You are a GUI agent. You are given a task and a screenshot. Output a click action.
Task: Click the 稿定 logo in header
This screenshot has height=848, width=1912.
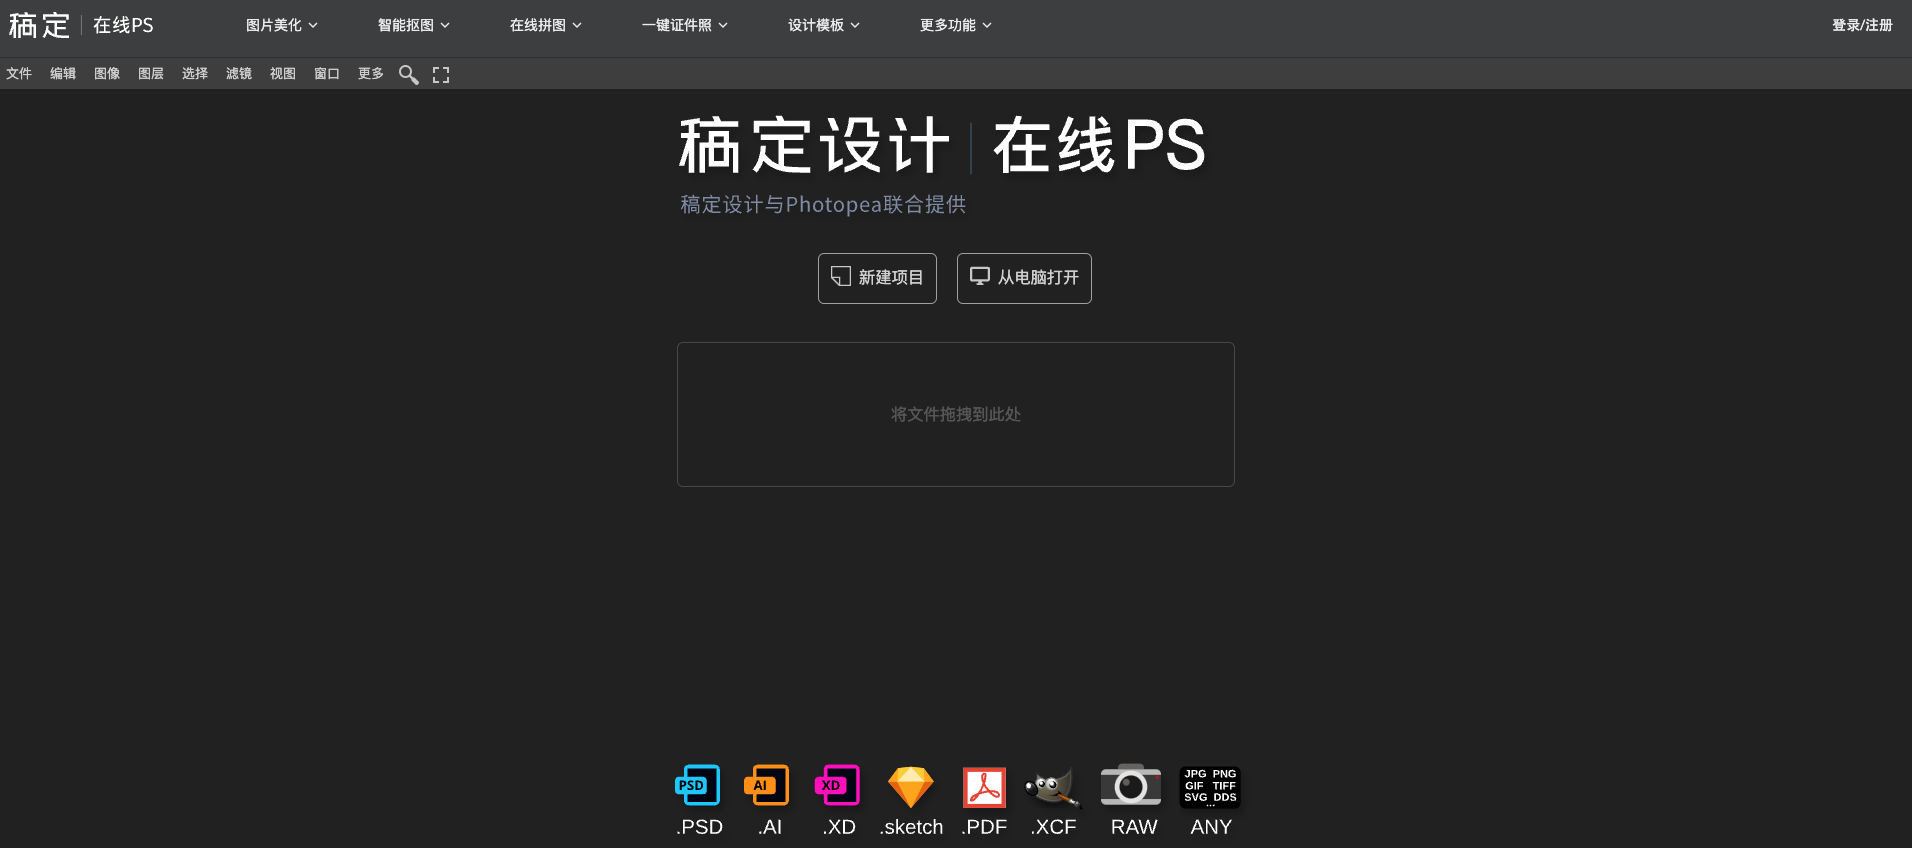pyautogui.click(x=39, y=25)
